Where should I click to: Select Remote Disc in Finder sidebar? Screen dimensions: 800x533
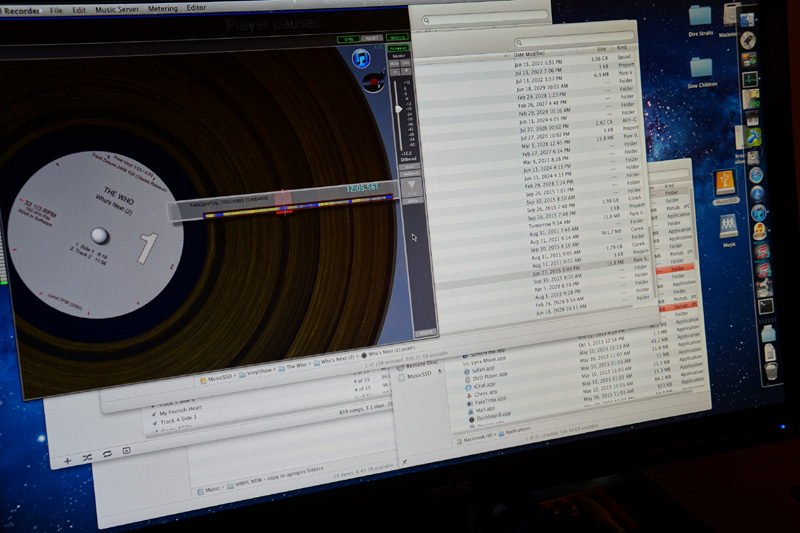pyautogui.click(x=418, y=365)
